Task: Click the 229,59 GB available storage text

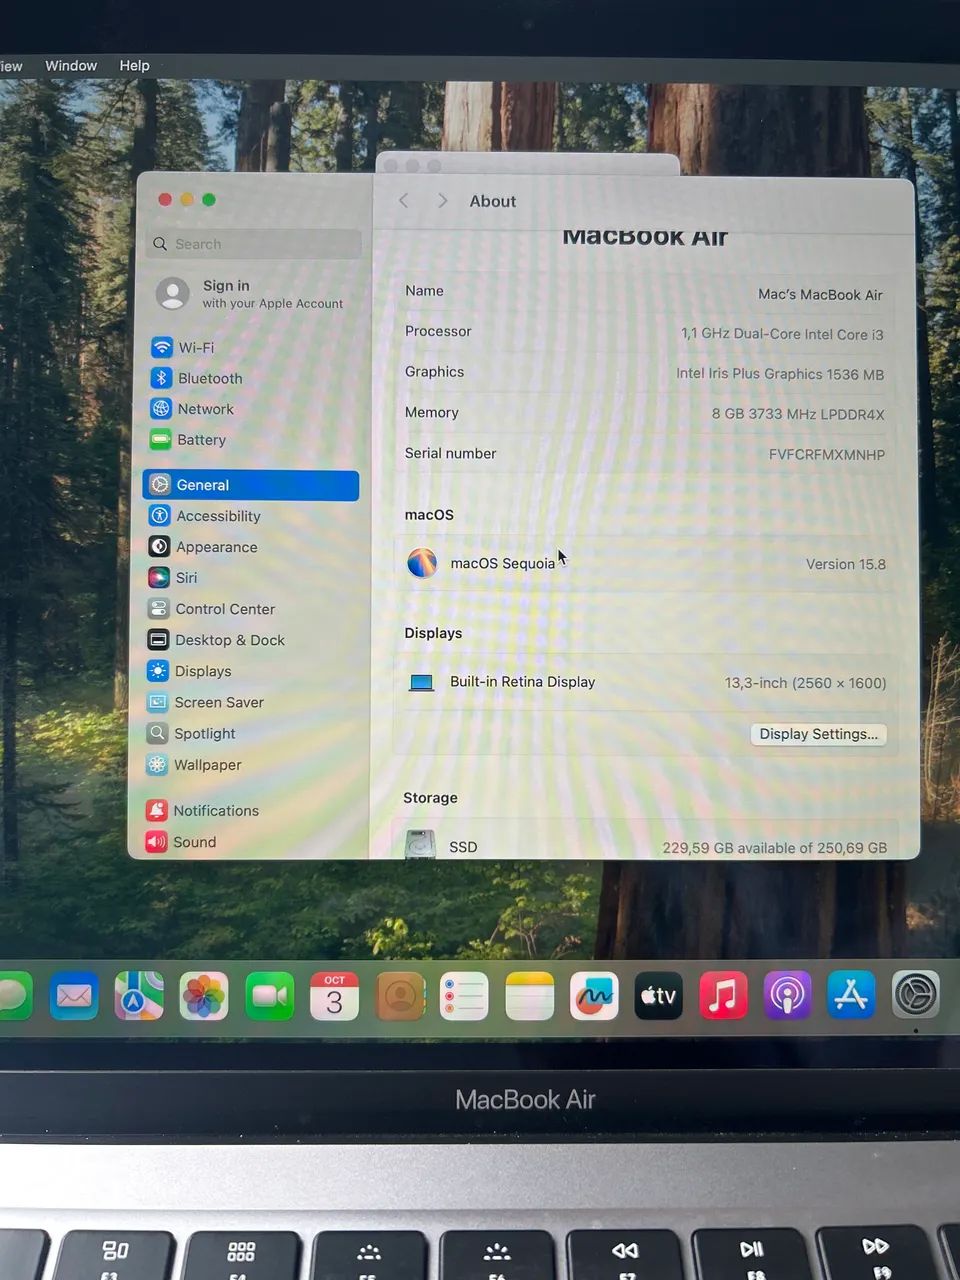Action: click(x=774, y=848)
